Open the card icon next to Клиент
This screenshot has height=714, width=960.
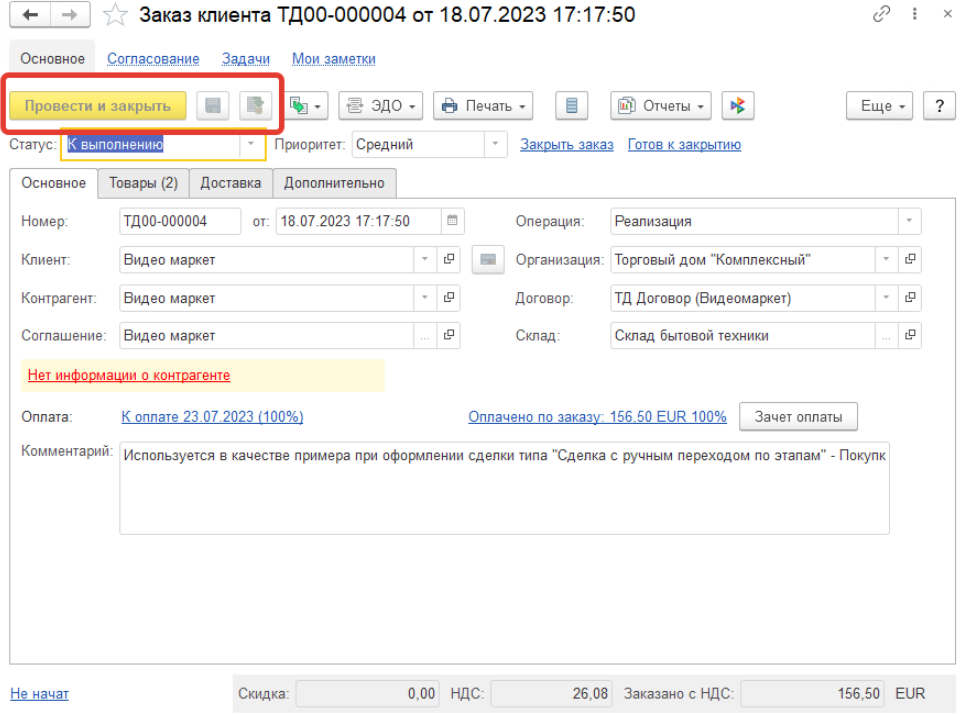coord(488,260)
